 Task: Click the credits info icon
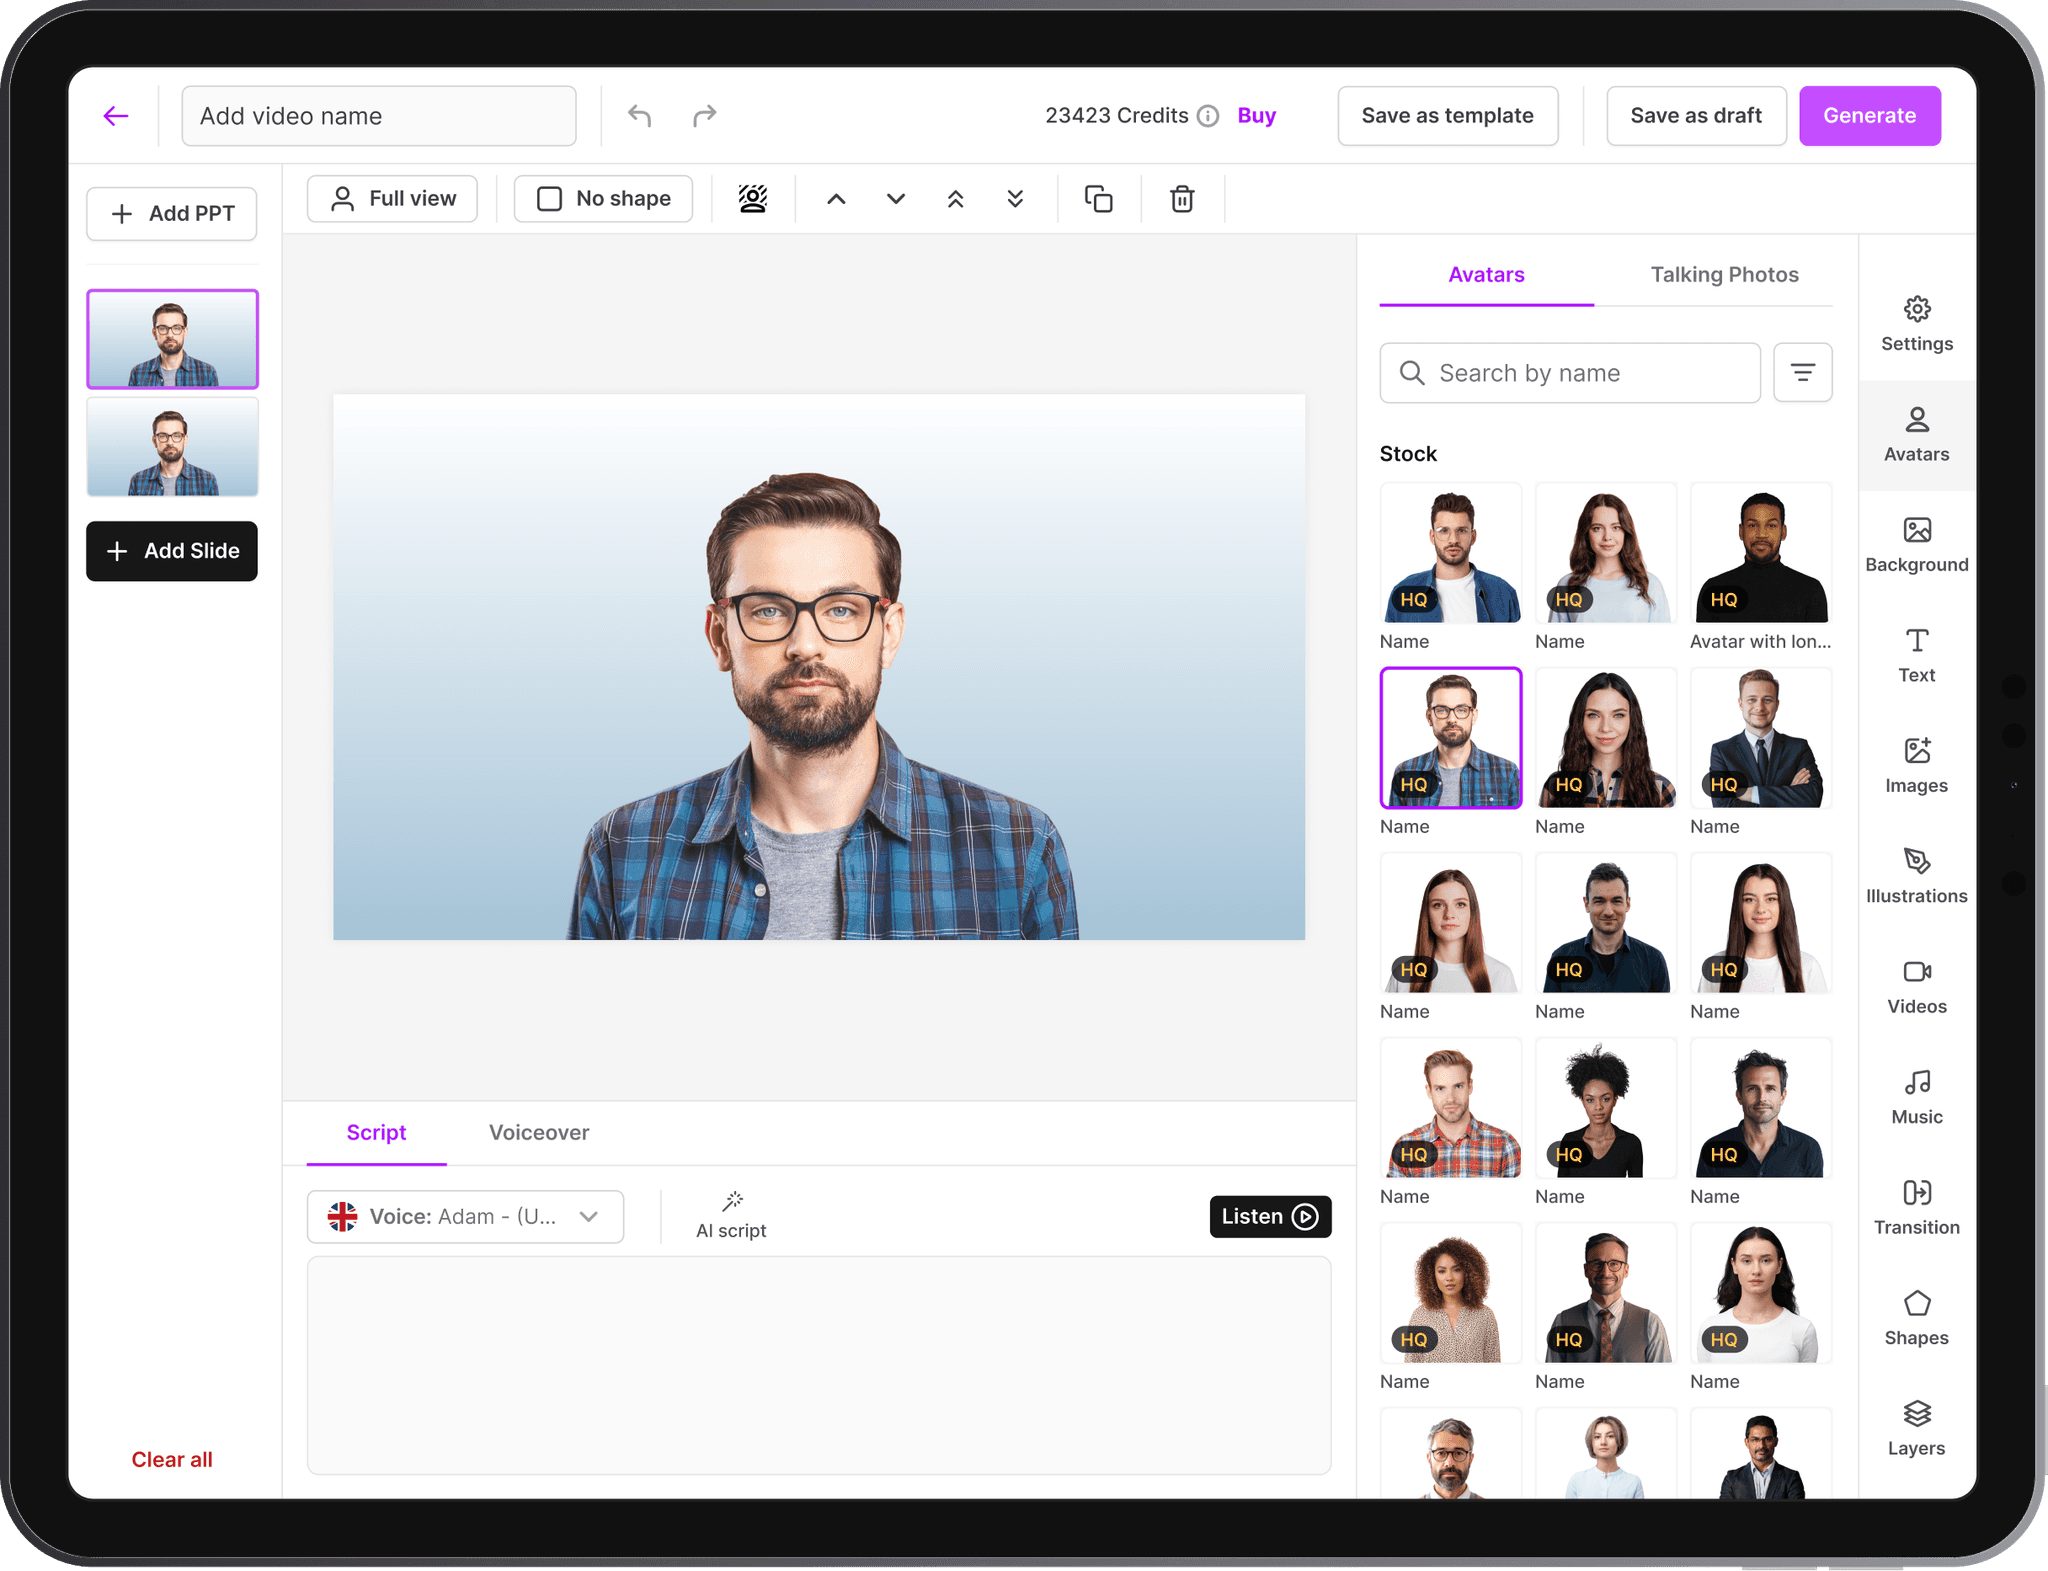[x=1208, y=116]
